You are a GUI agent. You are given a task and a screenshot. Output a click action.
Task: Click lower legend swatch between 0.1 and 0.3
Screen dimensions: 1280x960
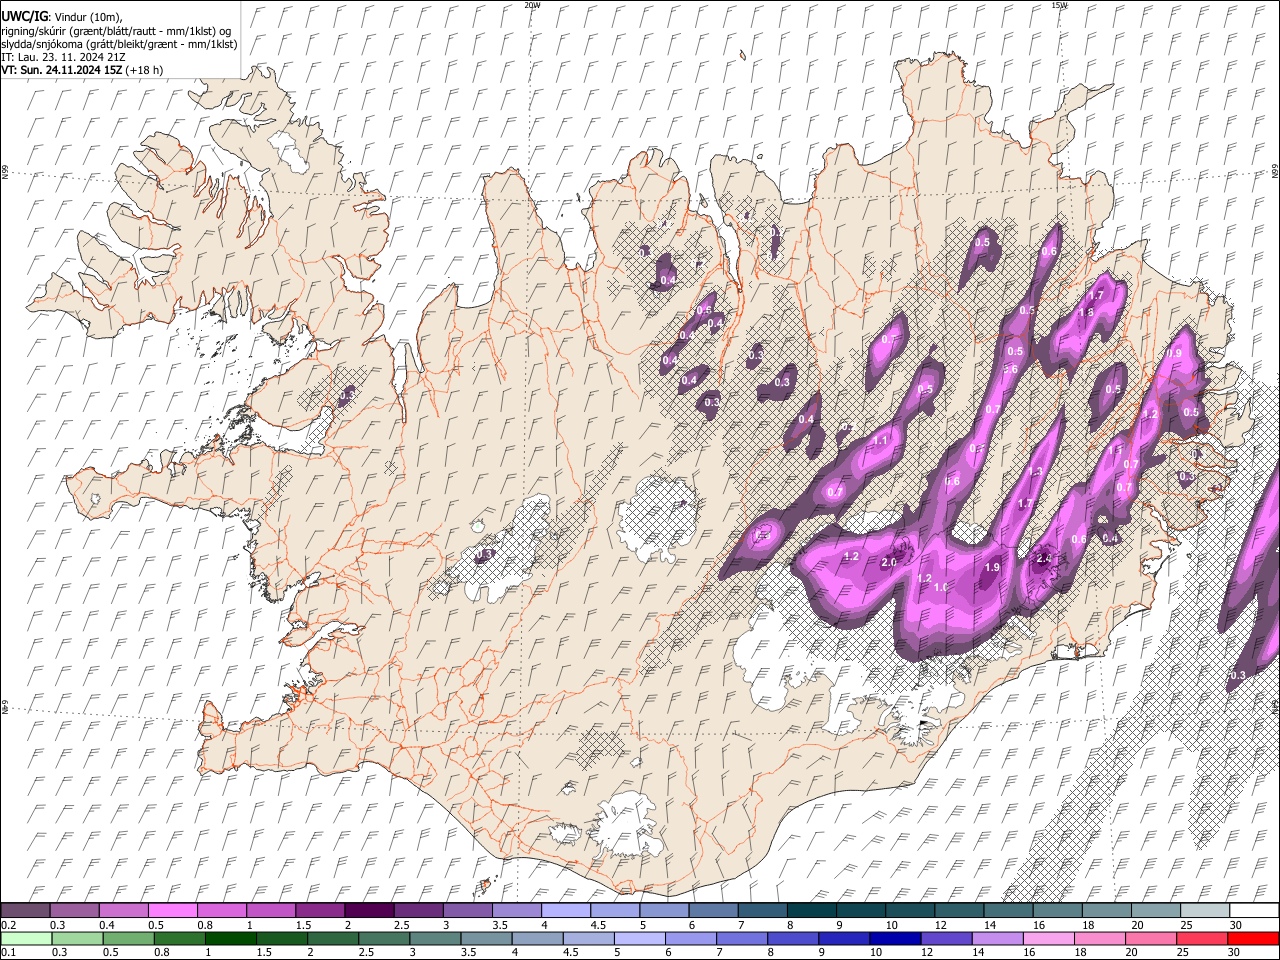point(25,938)
